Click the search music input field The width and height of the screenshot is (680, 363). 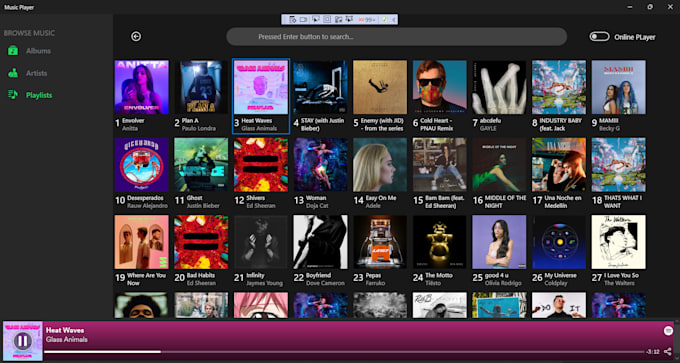point(396,37)
